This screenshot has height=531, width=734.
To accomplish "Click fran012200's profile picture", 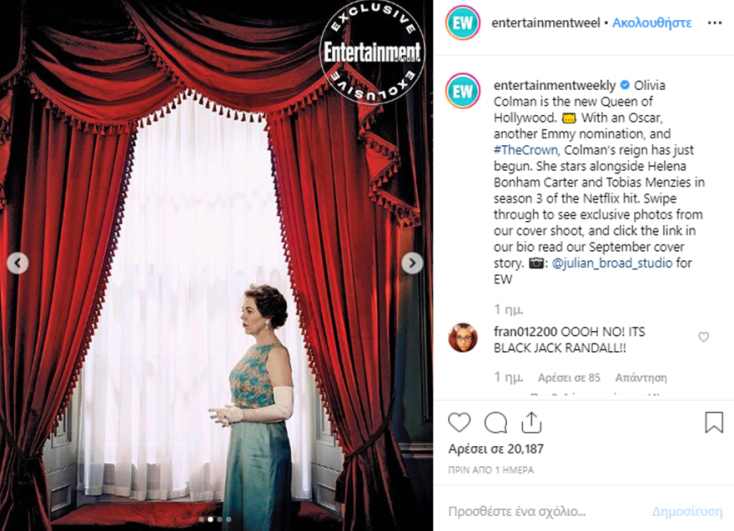I will pos(463,337).
